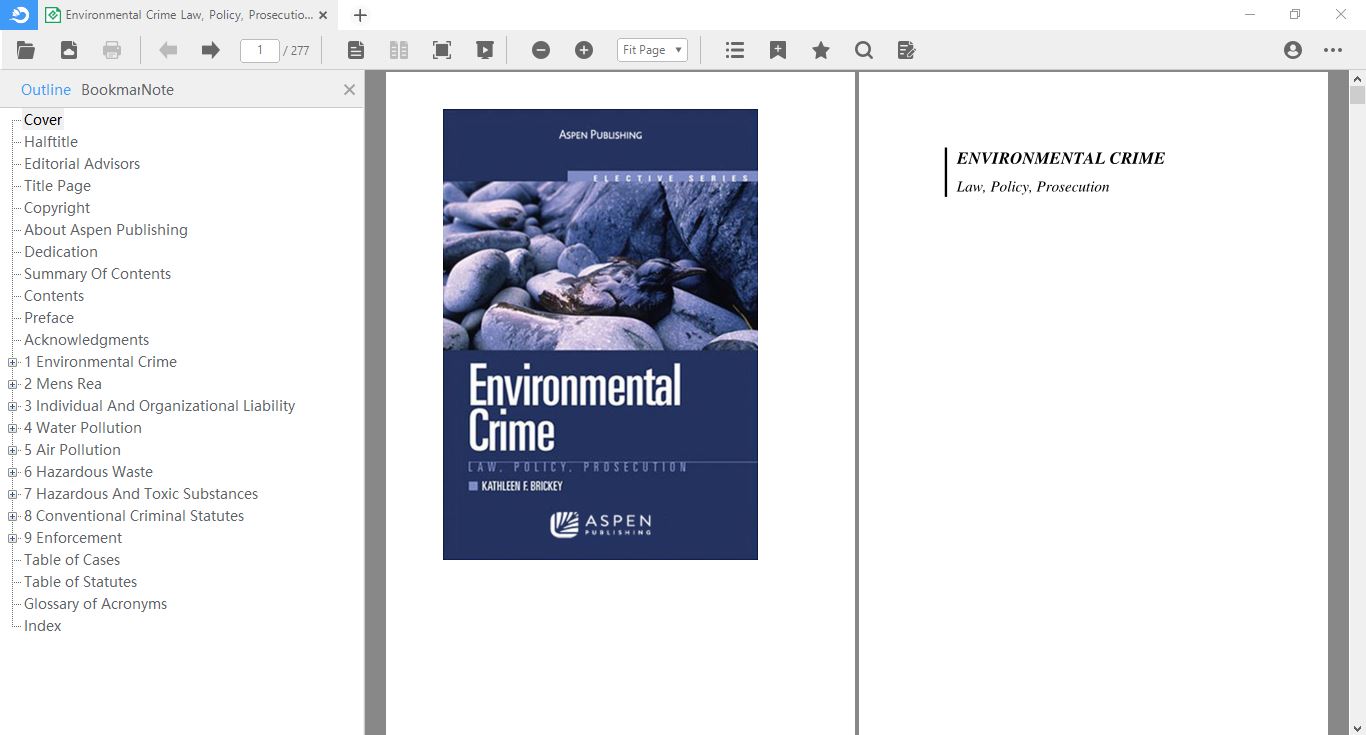Expand chapter 4 Water Pollution
The image size is (1366, 735).
13,428
